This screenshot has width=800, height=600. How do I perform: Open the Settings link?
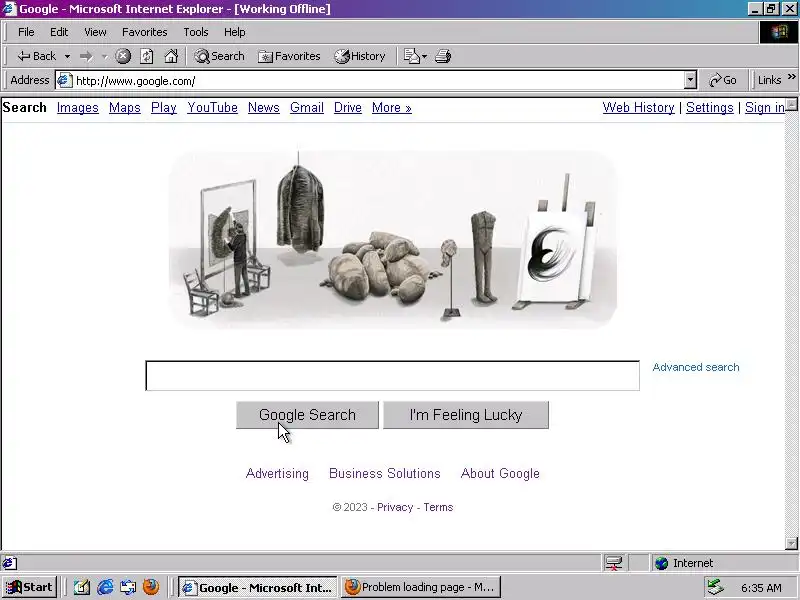[x=709, y=108]
